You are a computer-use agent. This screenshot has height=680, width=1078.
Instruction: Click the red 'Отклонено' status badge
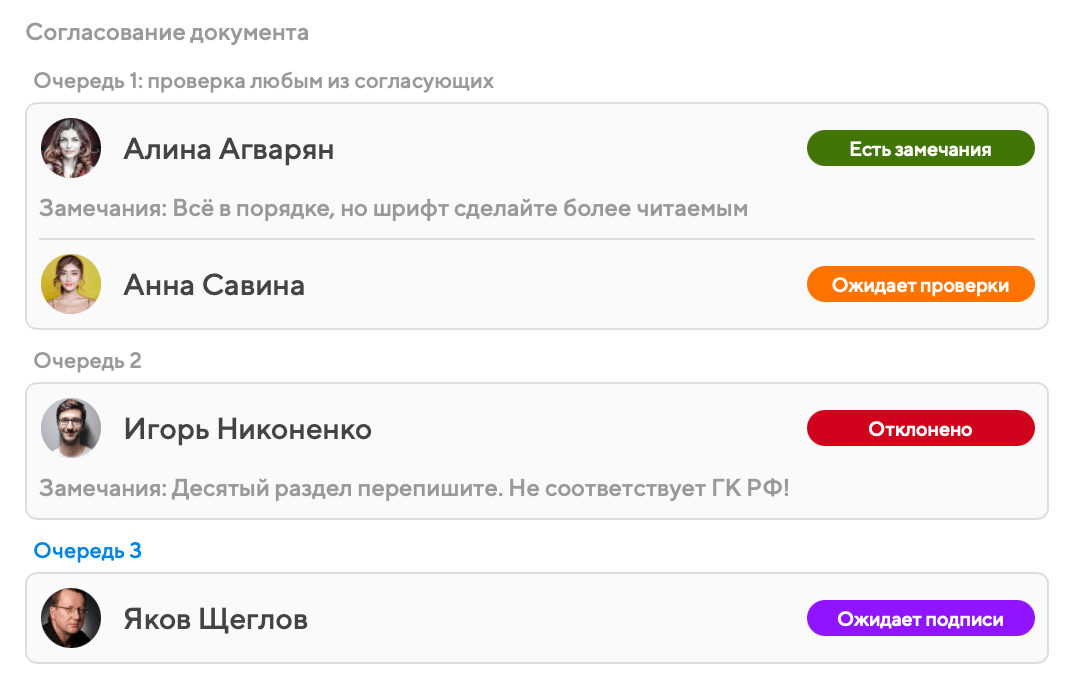click(x=920, y=429)
